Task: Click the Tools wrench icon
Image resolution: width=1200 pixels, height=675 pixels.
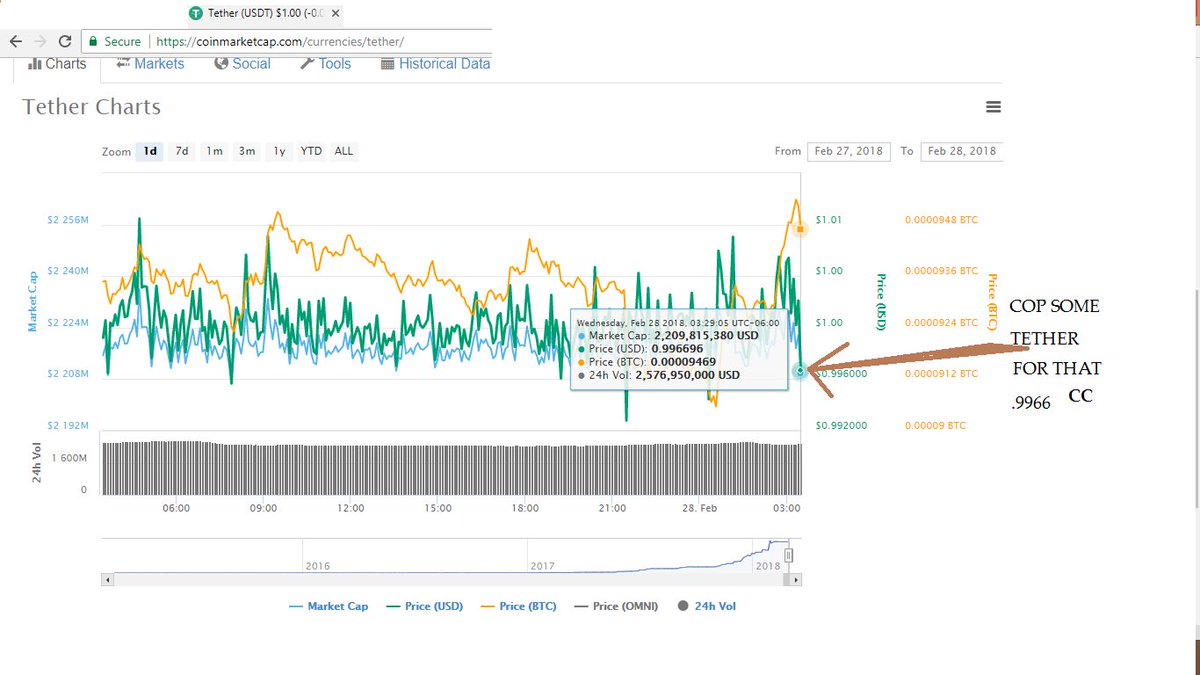Action: tap(308, 63)
